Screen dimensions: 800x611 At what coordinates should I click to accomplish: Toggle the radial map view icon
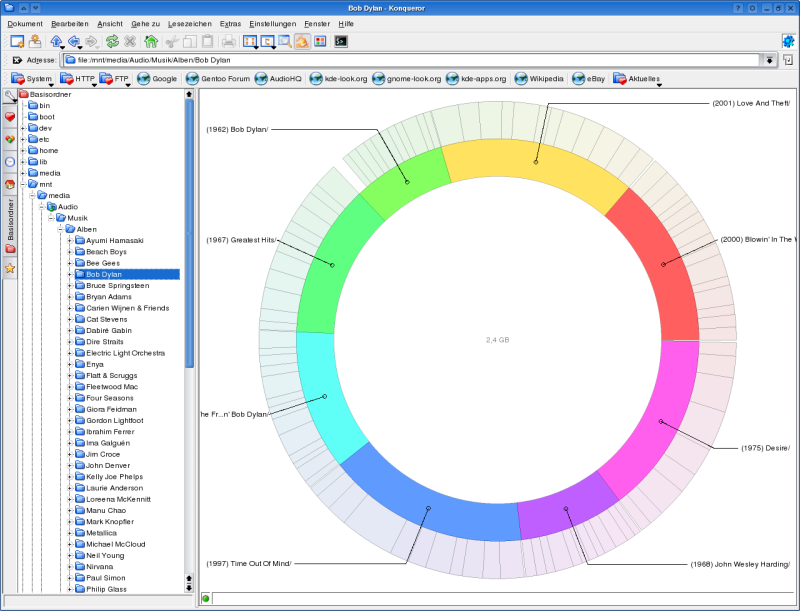(302, 41)
